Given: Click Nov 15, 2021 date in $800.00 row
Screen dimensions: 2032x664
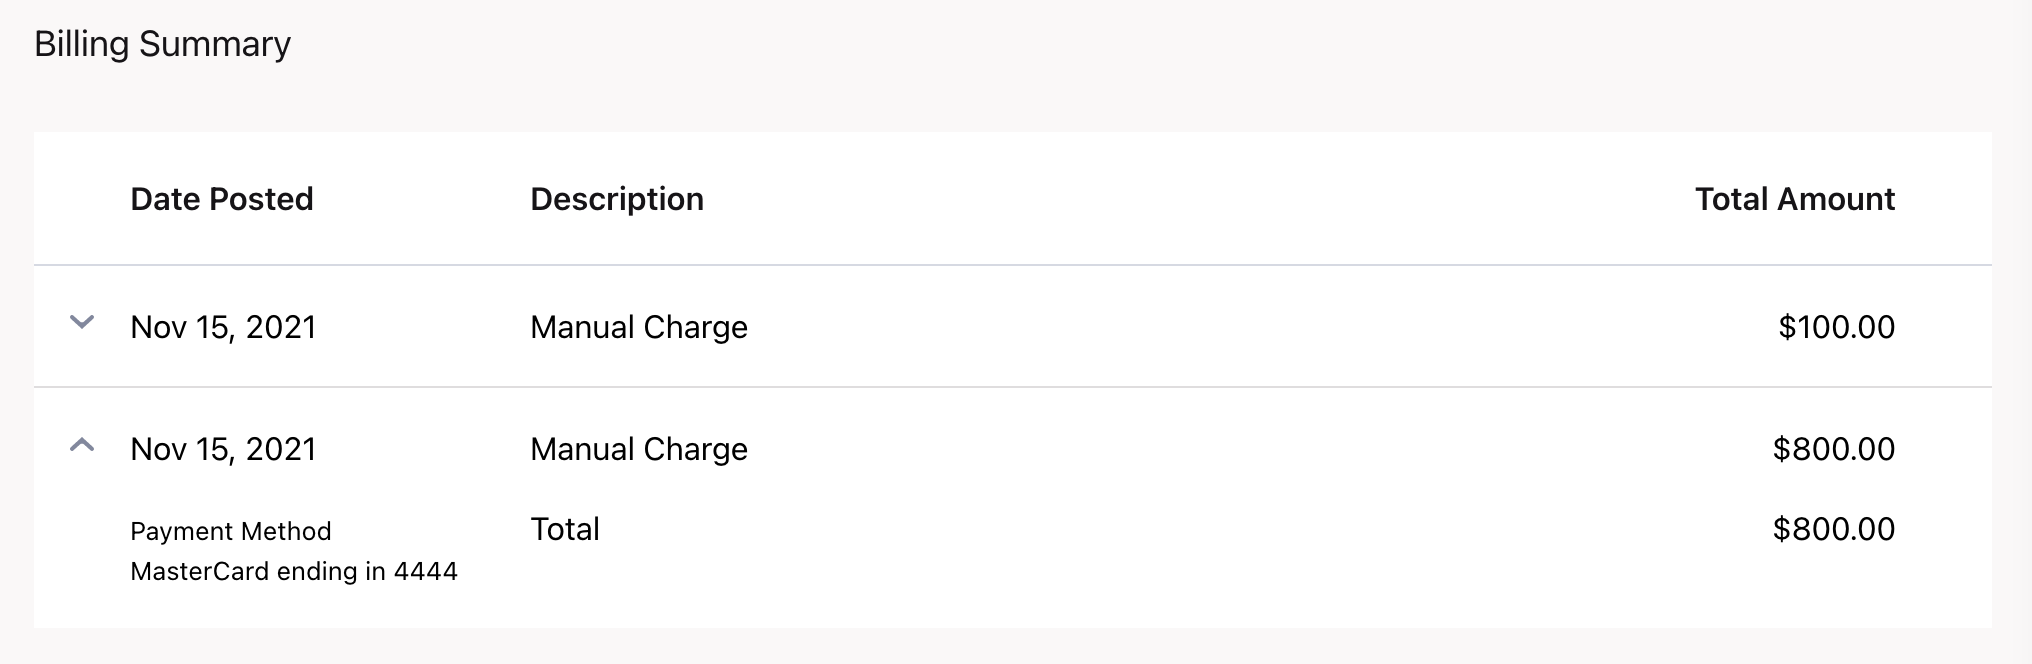Looking at the screenshot, I should (x=223, y=449).
